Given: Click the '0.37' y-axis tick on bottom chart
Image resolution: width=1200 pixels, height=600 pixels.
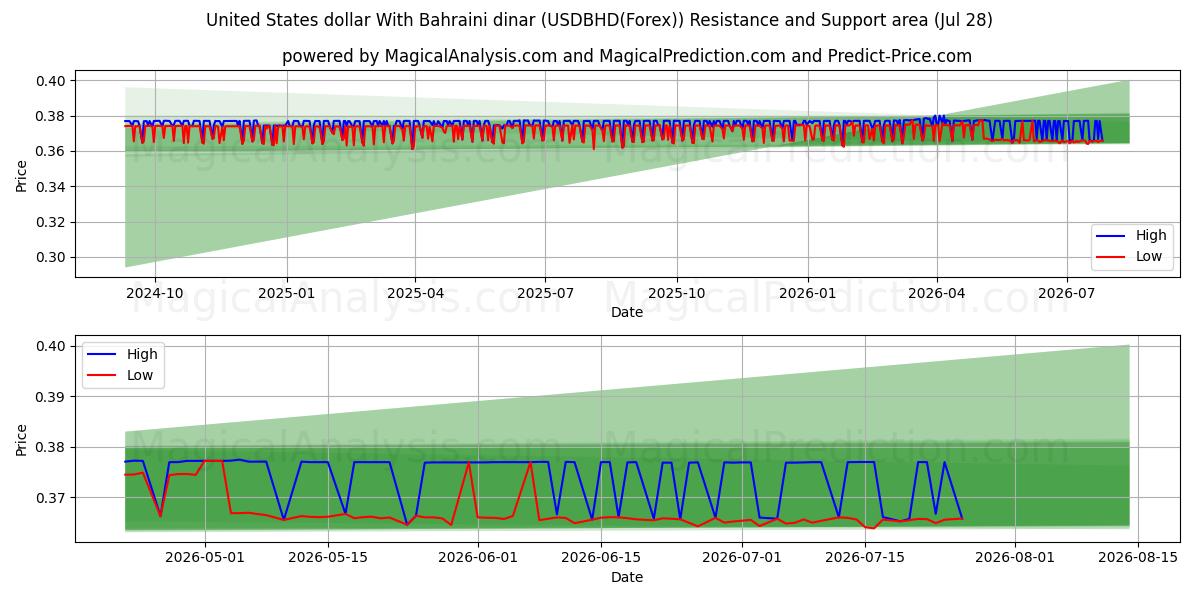Looking at the screenshot, I should click(x=52, y=498).
